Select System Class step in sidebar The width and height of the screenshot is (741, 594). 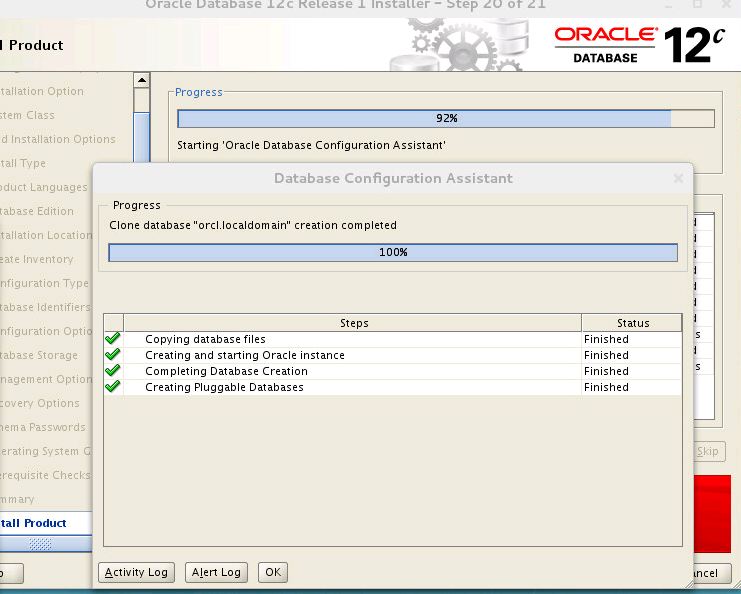[x=27, y=115]
